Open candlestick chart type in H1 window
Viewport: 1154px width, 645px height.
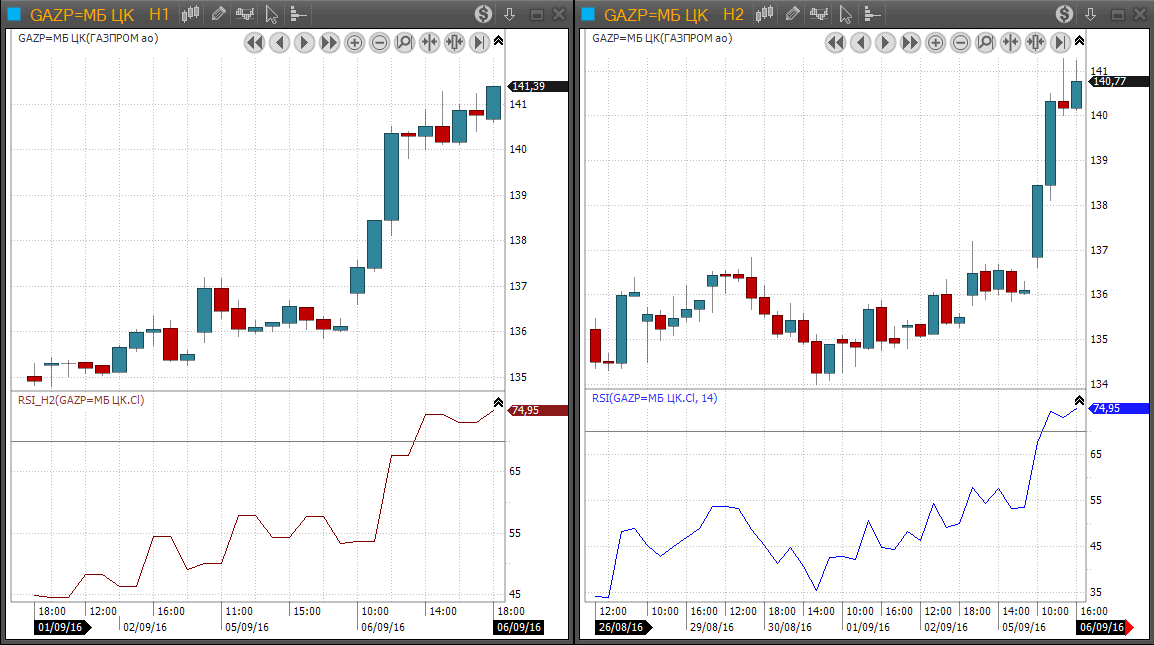click(x=189, y=14)
